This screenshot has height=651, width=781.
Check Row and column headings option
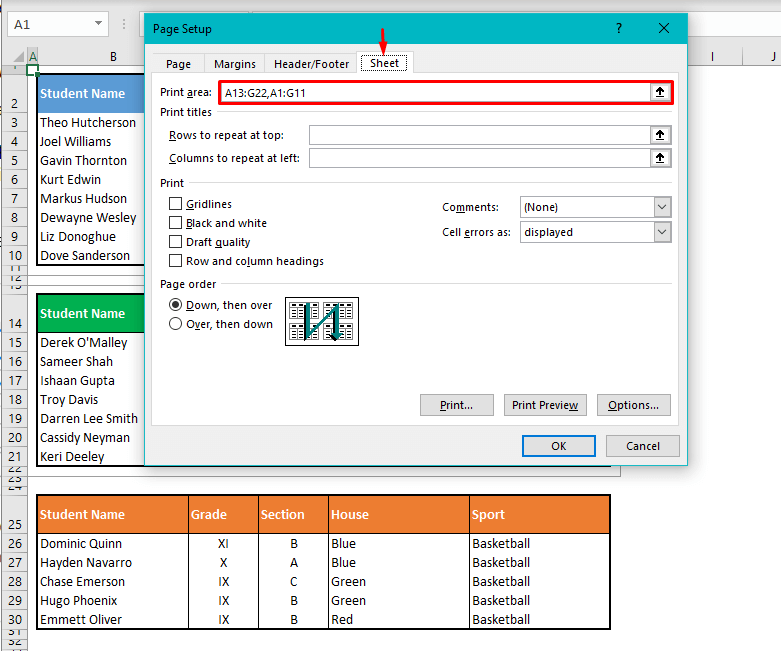coord(175,260)
